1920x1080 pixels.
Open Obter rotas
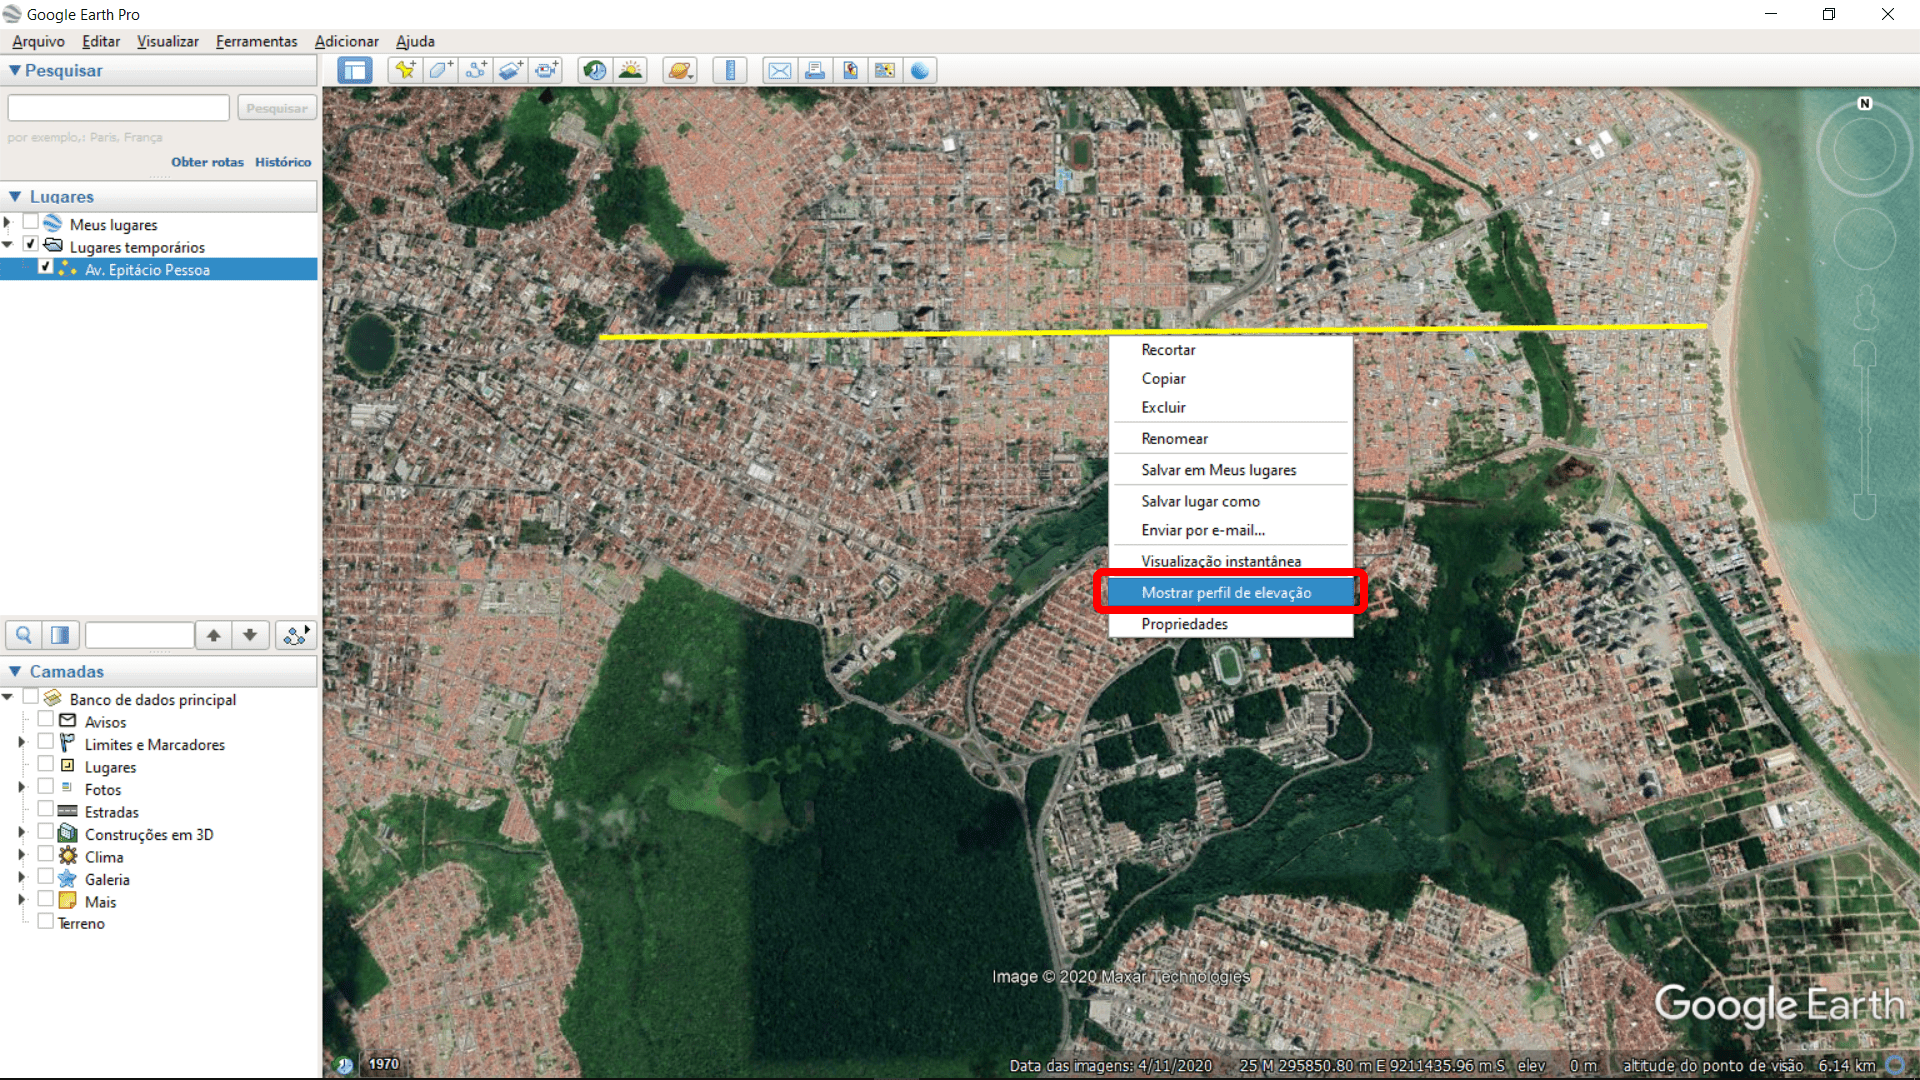207,161
